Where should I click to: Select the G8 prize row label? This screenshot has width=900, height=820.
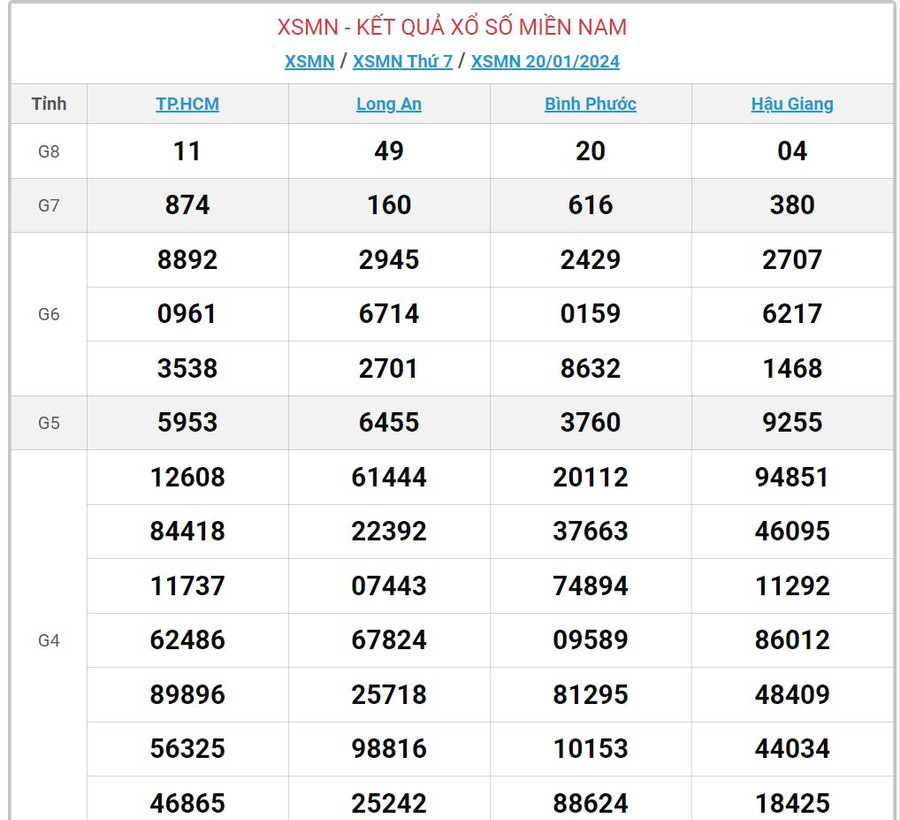49,151
